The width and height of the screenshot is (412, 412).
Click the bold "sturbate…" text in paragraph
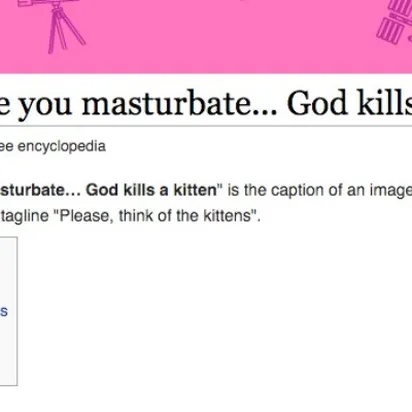coord(40,190)
